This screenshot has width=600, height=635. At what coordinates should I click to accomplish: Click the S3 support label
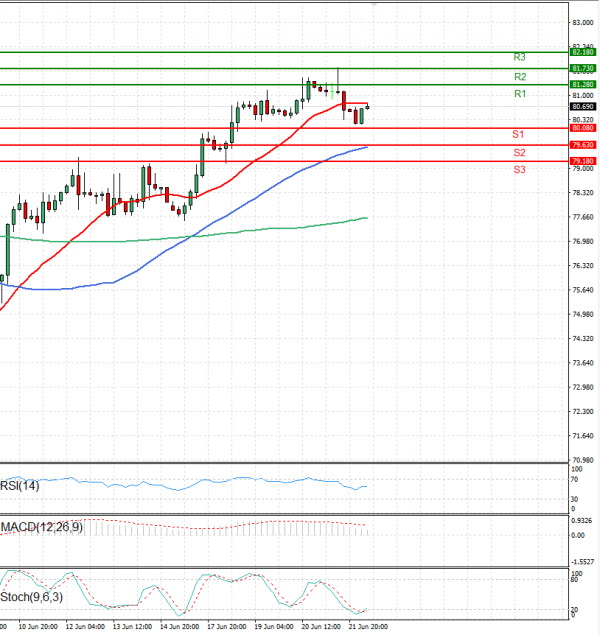click(519, 170)
